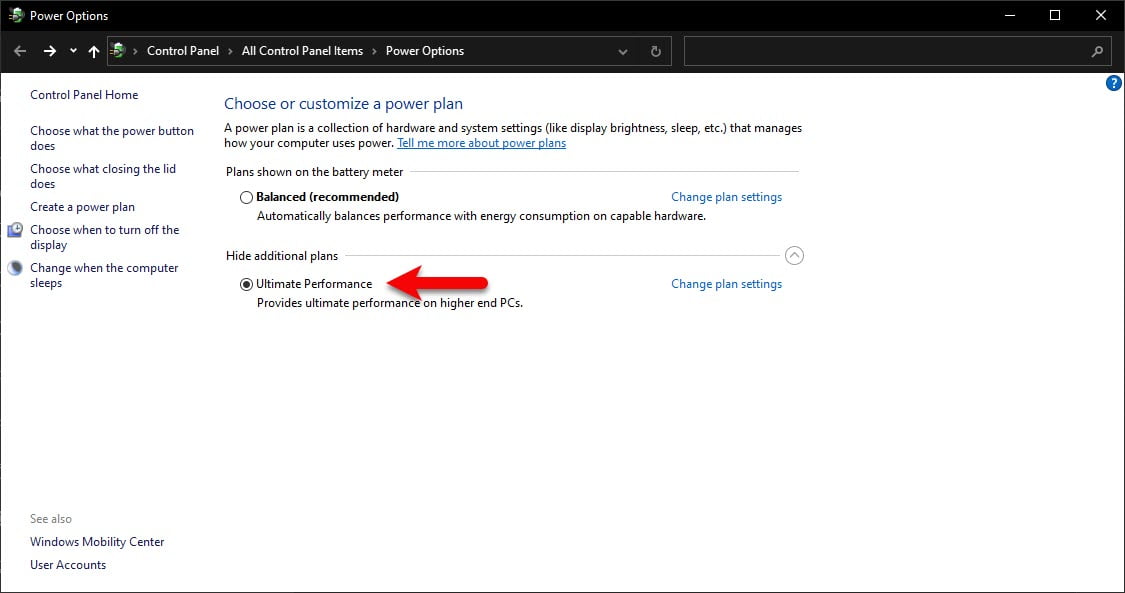This screenshot has width=1125, height=593.
Task: Select Power Options breadcrumb segment
Action: pyautogui.click(x=425, y=51)
